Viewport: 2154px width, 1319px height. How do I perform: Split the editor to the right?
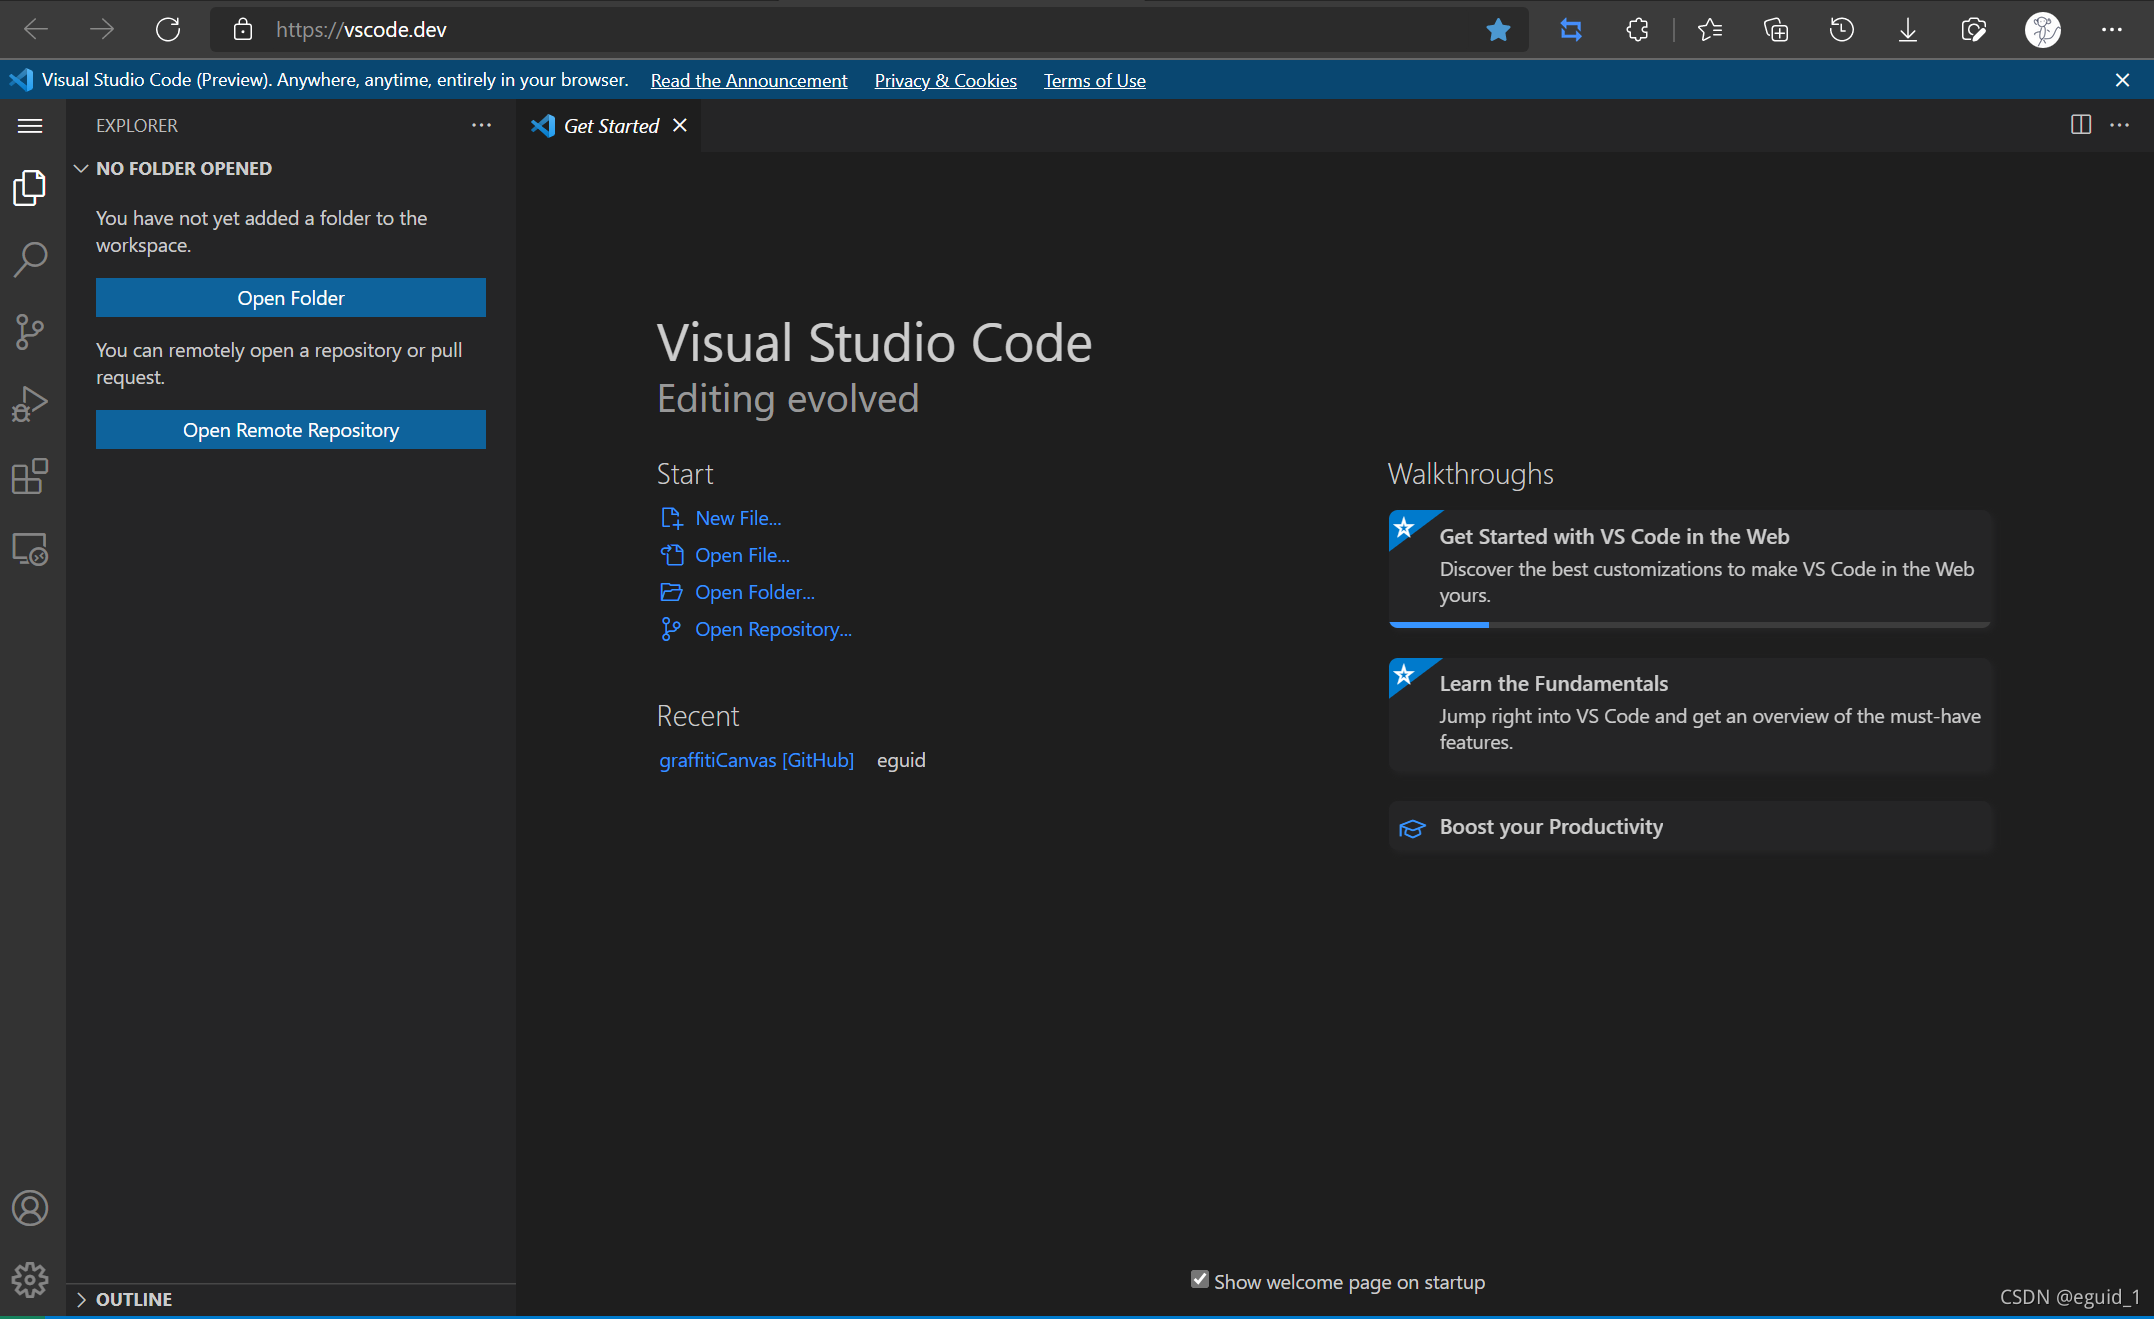point(2081,125)
